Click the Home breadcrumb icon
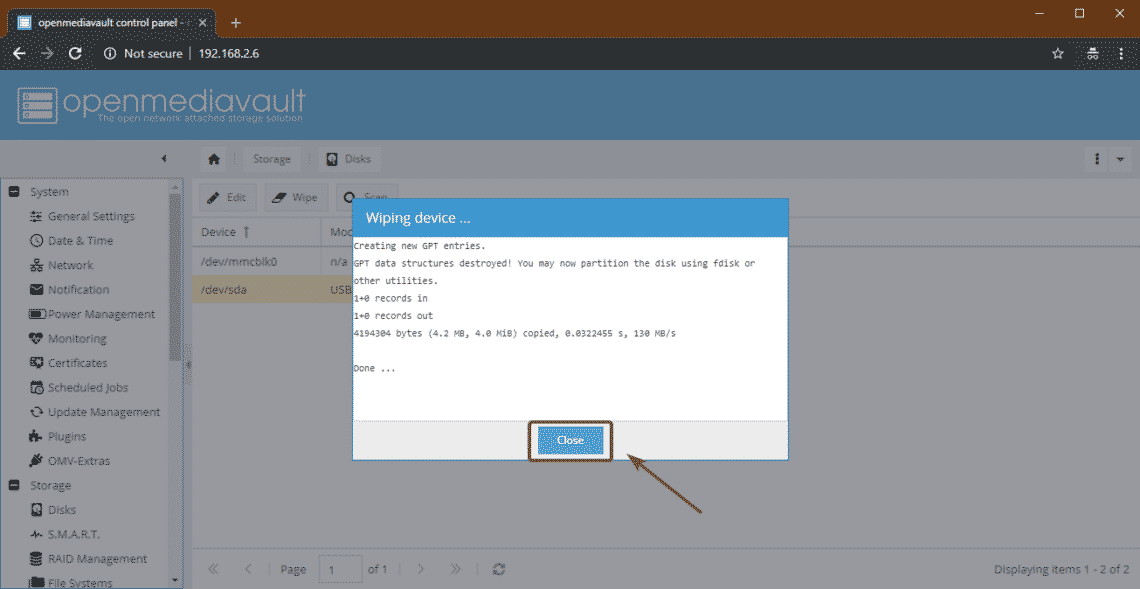Image resolution: width=1140 pixels, height=589 pixels. (x=214, y=159)
